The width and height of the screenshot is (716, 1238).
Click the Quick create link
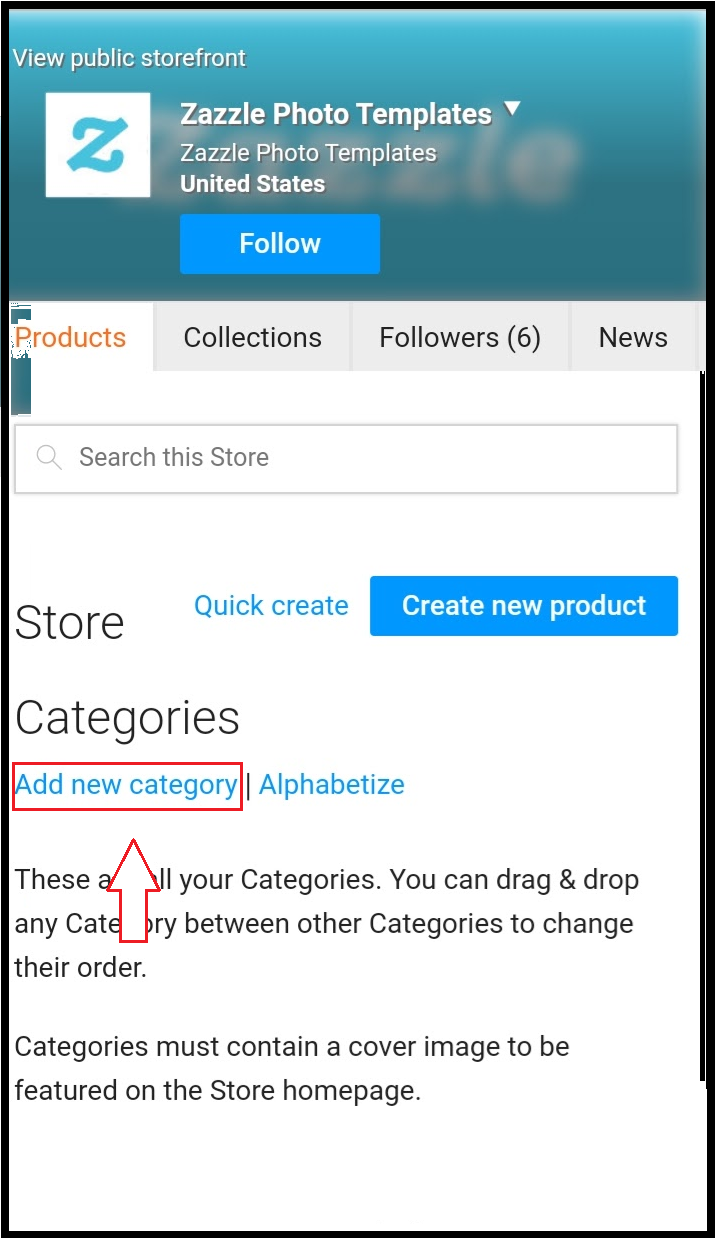click(x=271, y=605)
